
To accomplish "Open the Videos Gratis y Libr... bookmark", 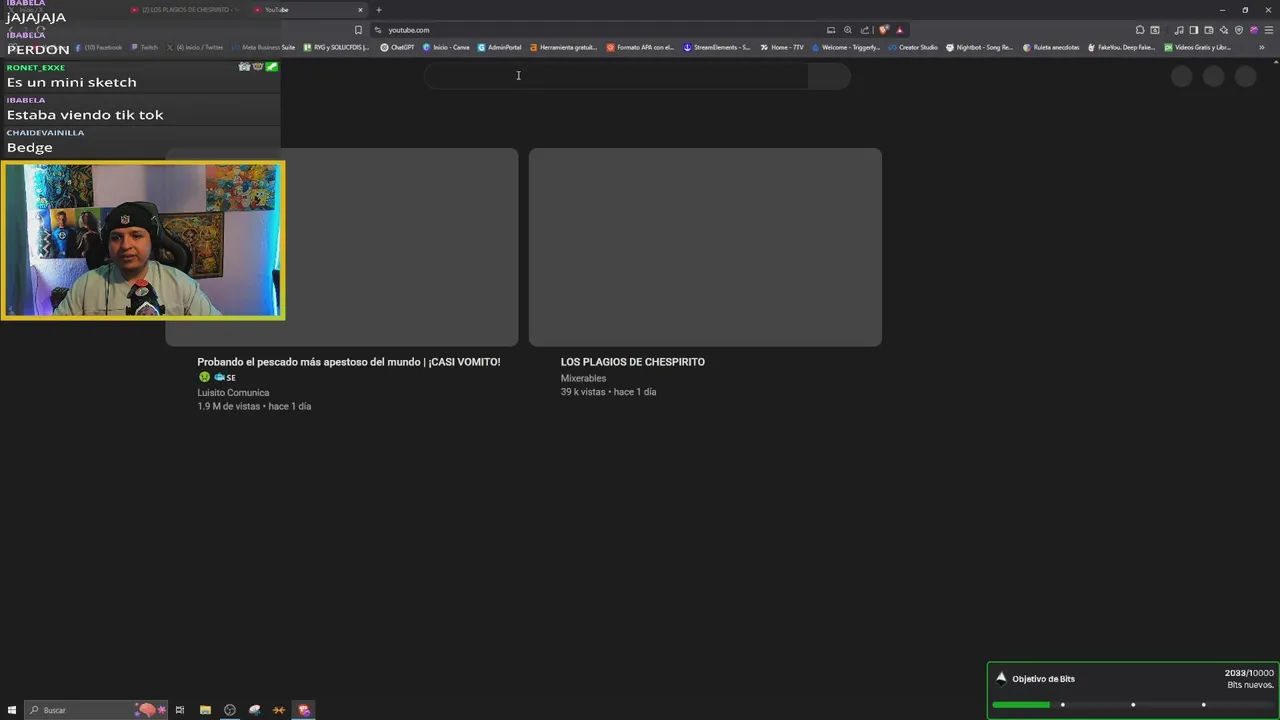I will click(x=1198, y=47).
